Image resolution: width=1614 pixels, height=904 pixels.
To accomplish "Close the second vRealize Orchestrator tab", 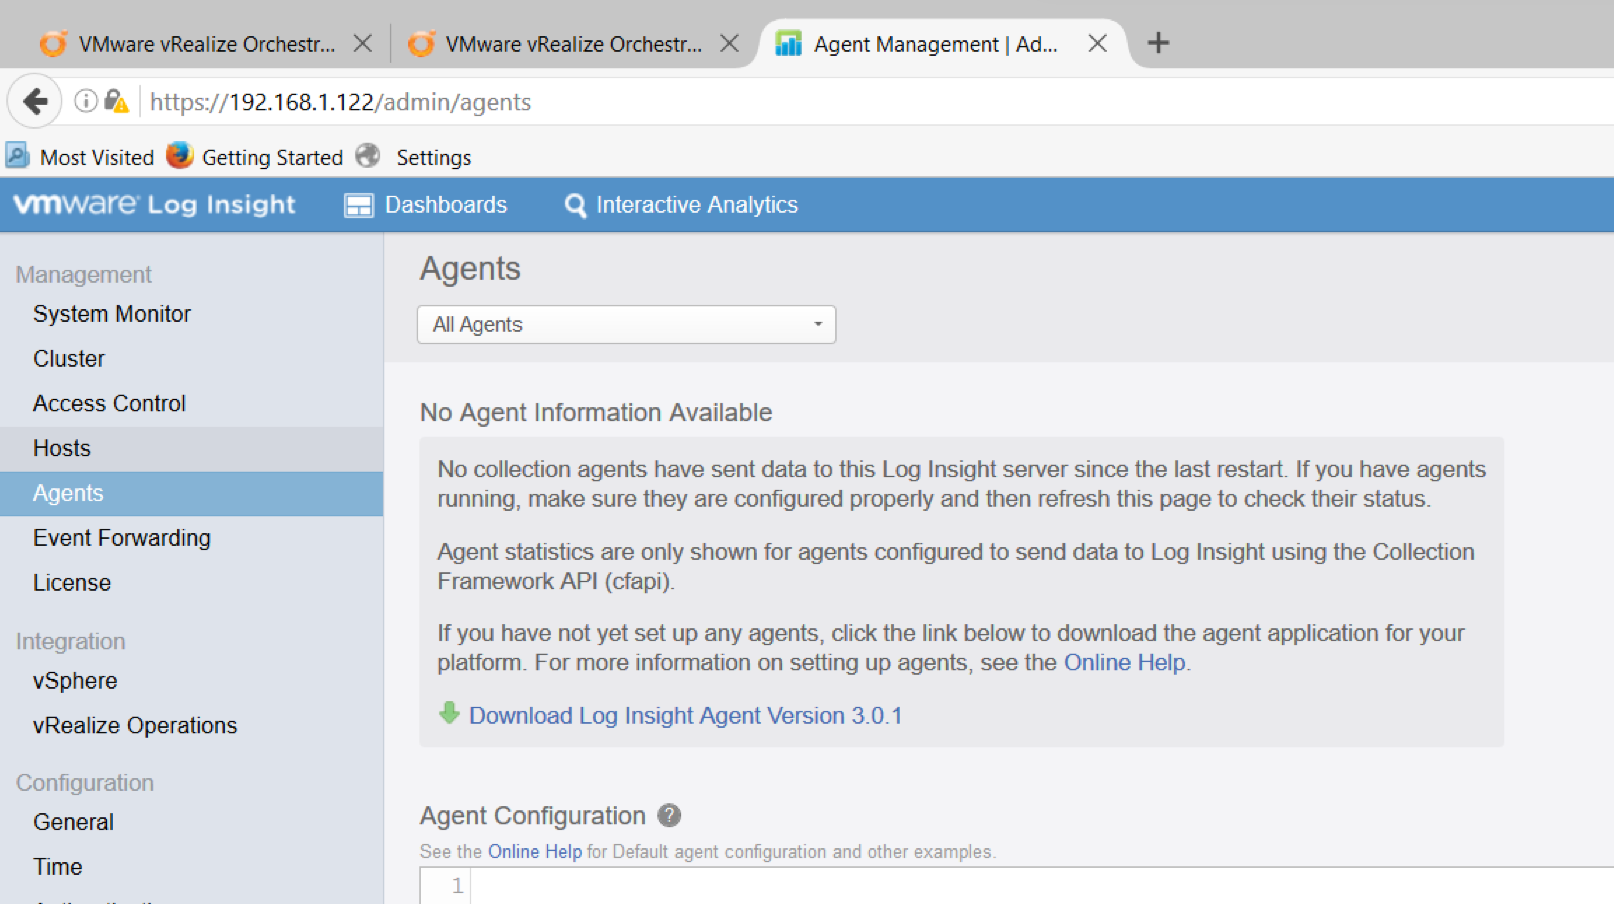I will pos(730,43).
